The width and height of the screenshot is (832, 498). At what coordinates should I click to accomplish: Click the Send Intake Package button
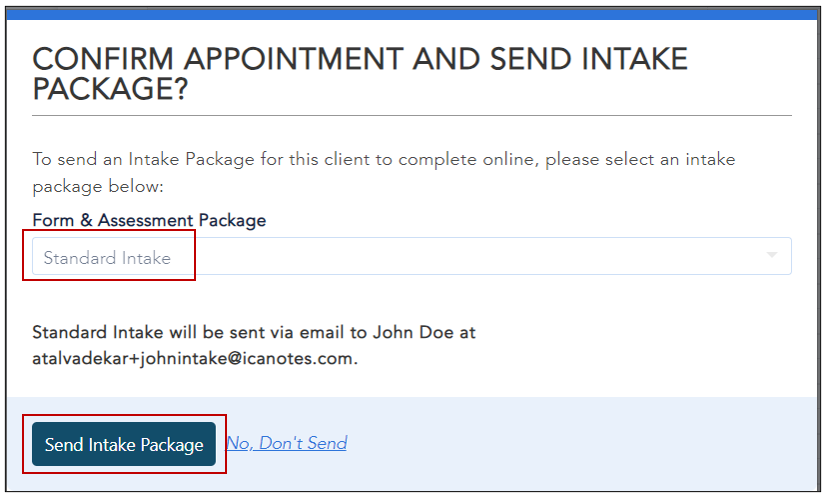pyautogui.click(x=124, y=445)
